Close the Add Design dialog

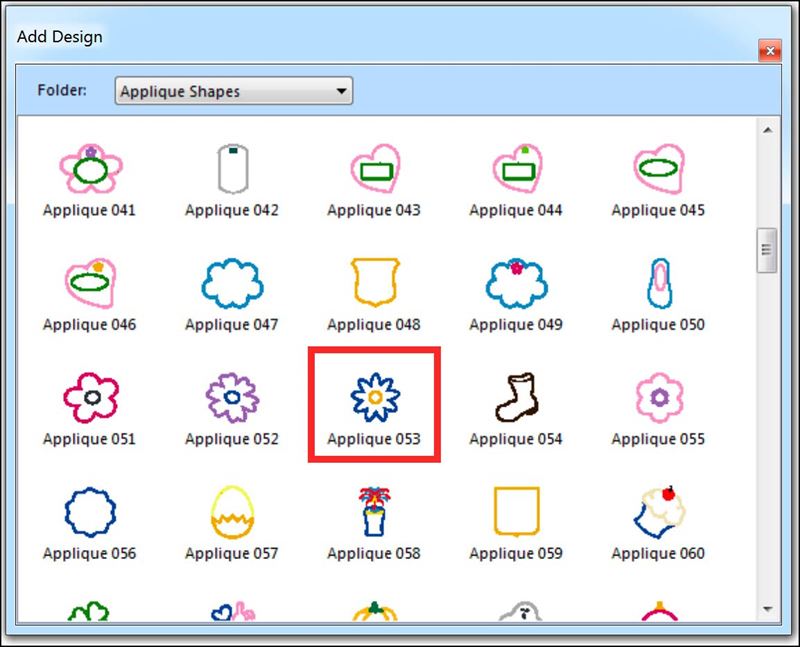pos(768,51)
